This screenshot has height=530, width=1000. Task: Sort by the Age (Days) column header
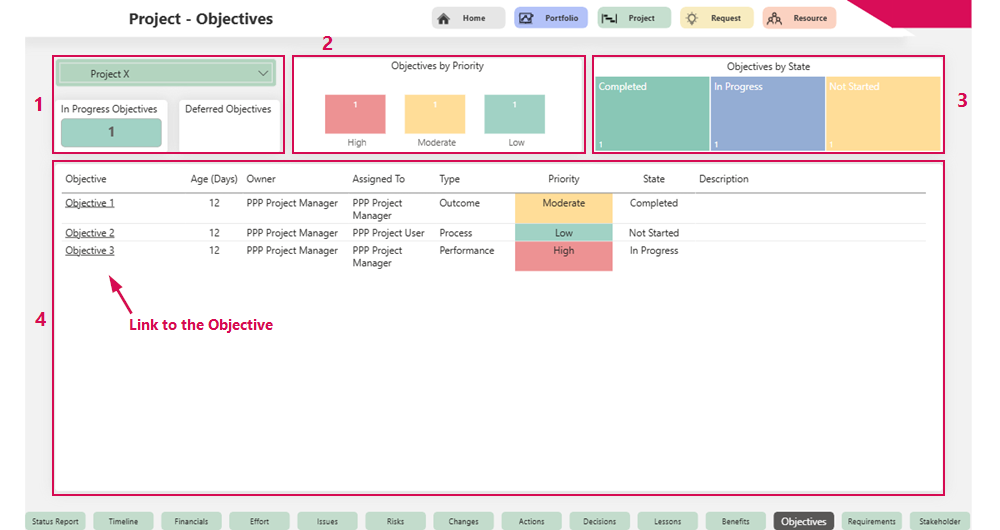pyautogui.click(x=214, y=179)
